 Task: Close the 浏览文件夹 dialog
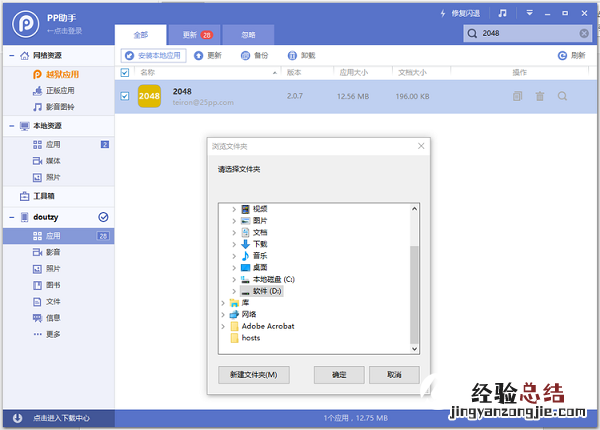coord(421,146)
